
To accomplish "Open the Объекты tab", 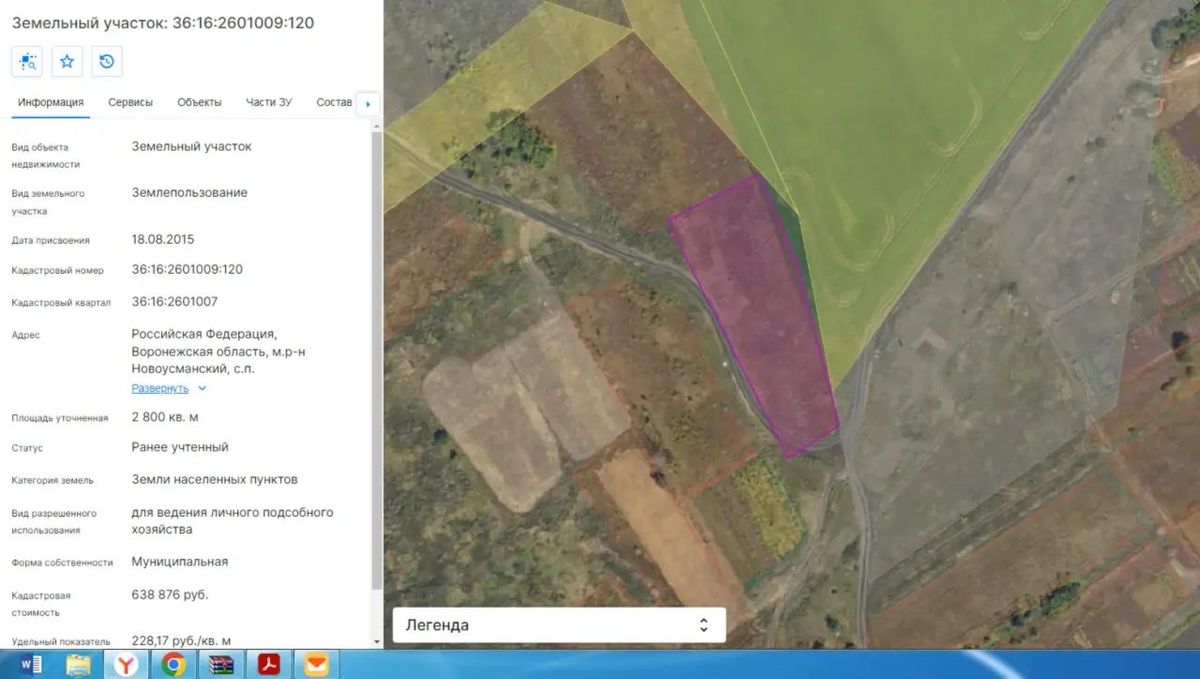I will (x=200, y=102).
